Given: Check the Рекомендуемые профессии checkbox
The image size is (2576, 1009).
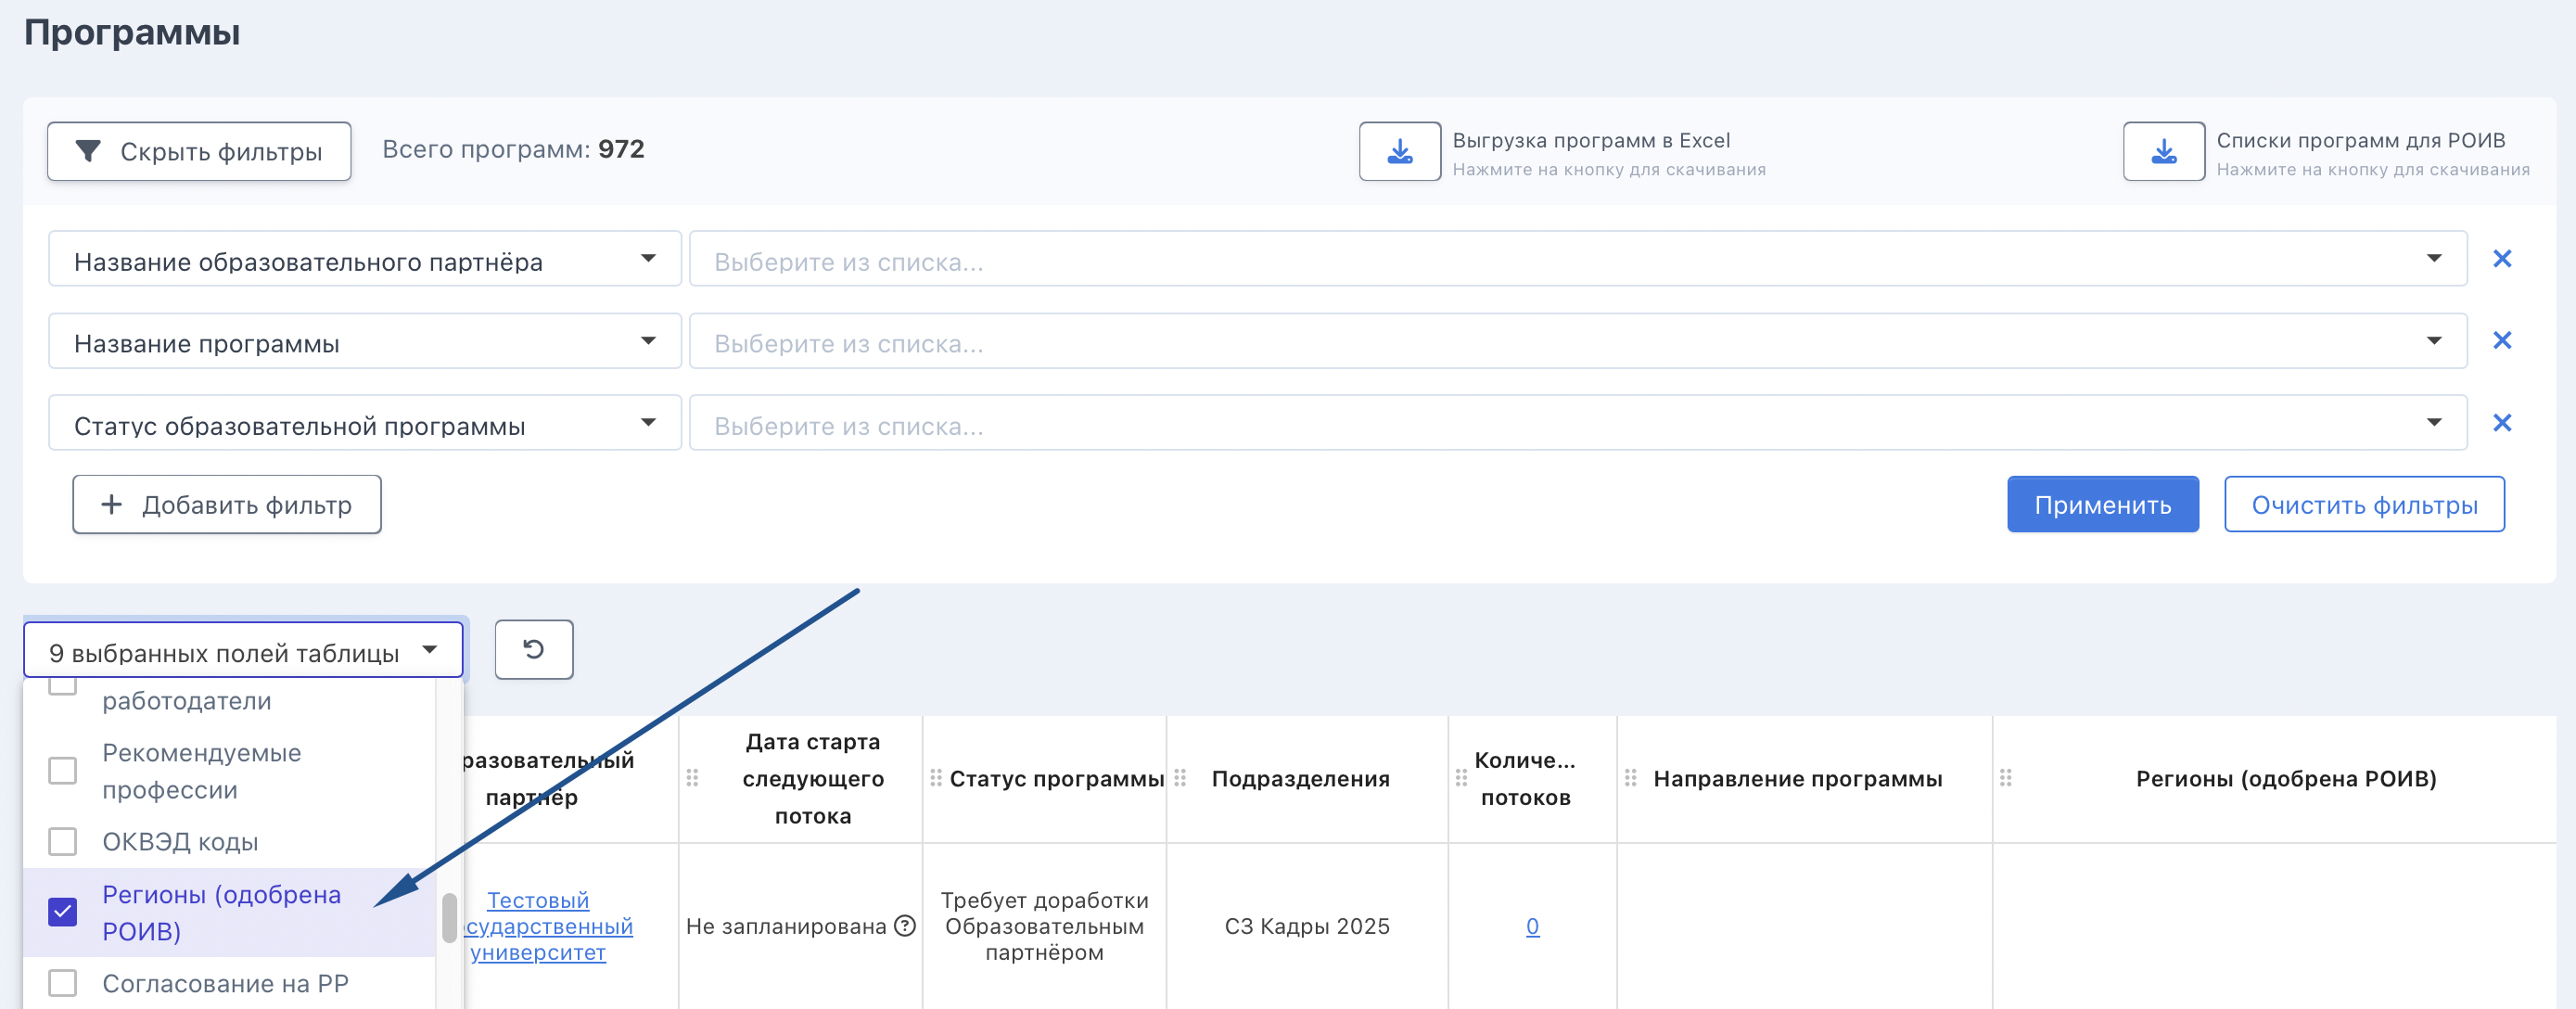Looking at the screenshot, I should tap(63, 771).
